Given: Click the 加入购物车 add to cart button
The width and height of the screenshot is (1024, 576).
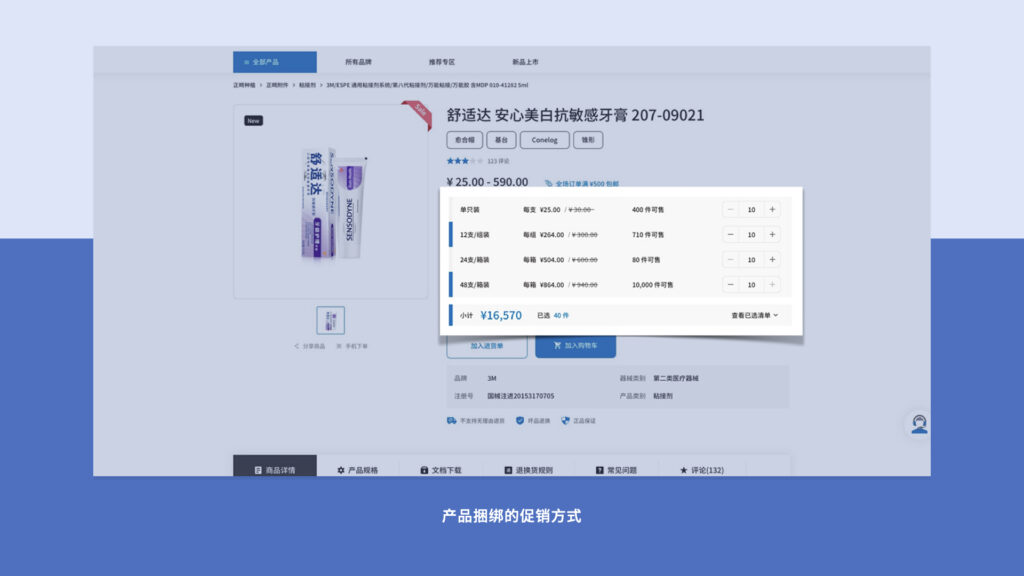Looking at the screenshot, I should 575,345.
